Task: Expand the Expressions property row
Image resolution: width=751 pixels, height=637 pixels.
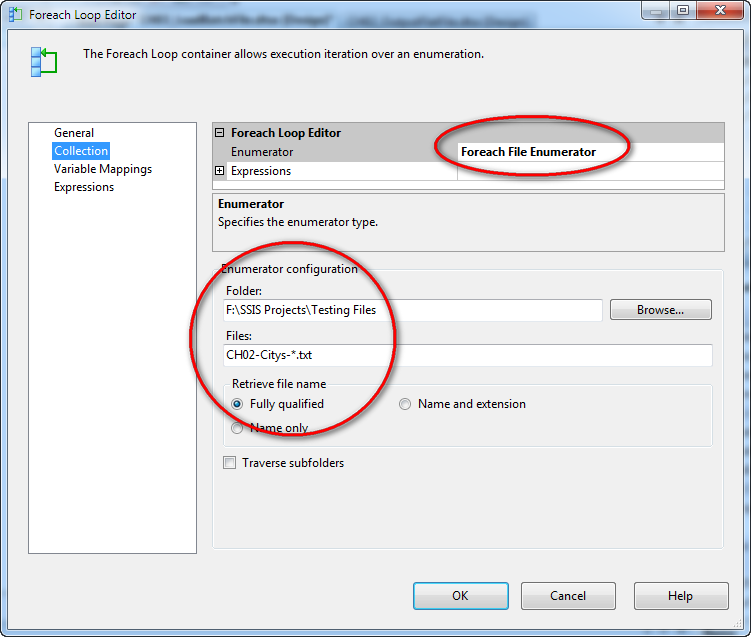Action: pyautogui.click(x=219, y=171)
